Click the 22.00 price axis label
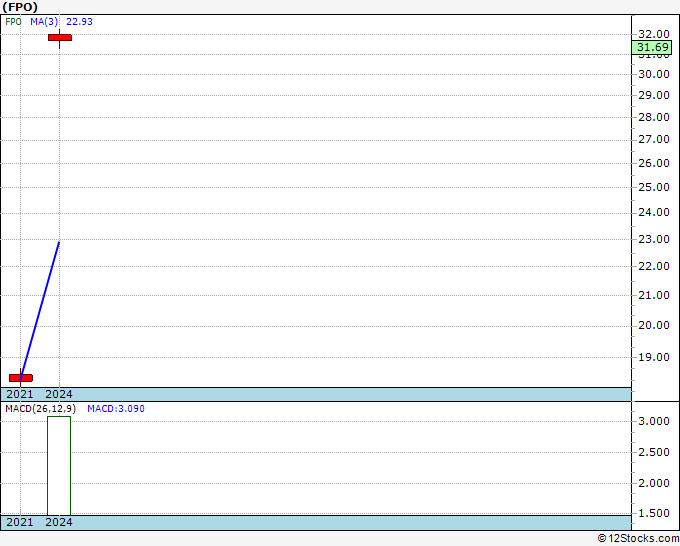680x546 pixels. coord(654,266)
